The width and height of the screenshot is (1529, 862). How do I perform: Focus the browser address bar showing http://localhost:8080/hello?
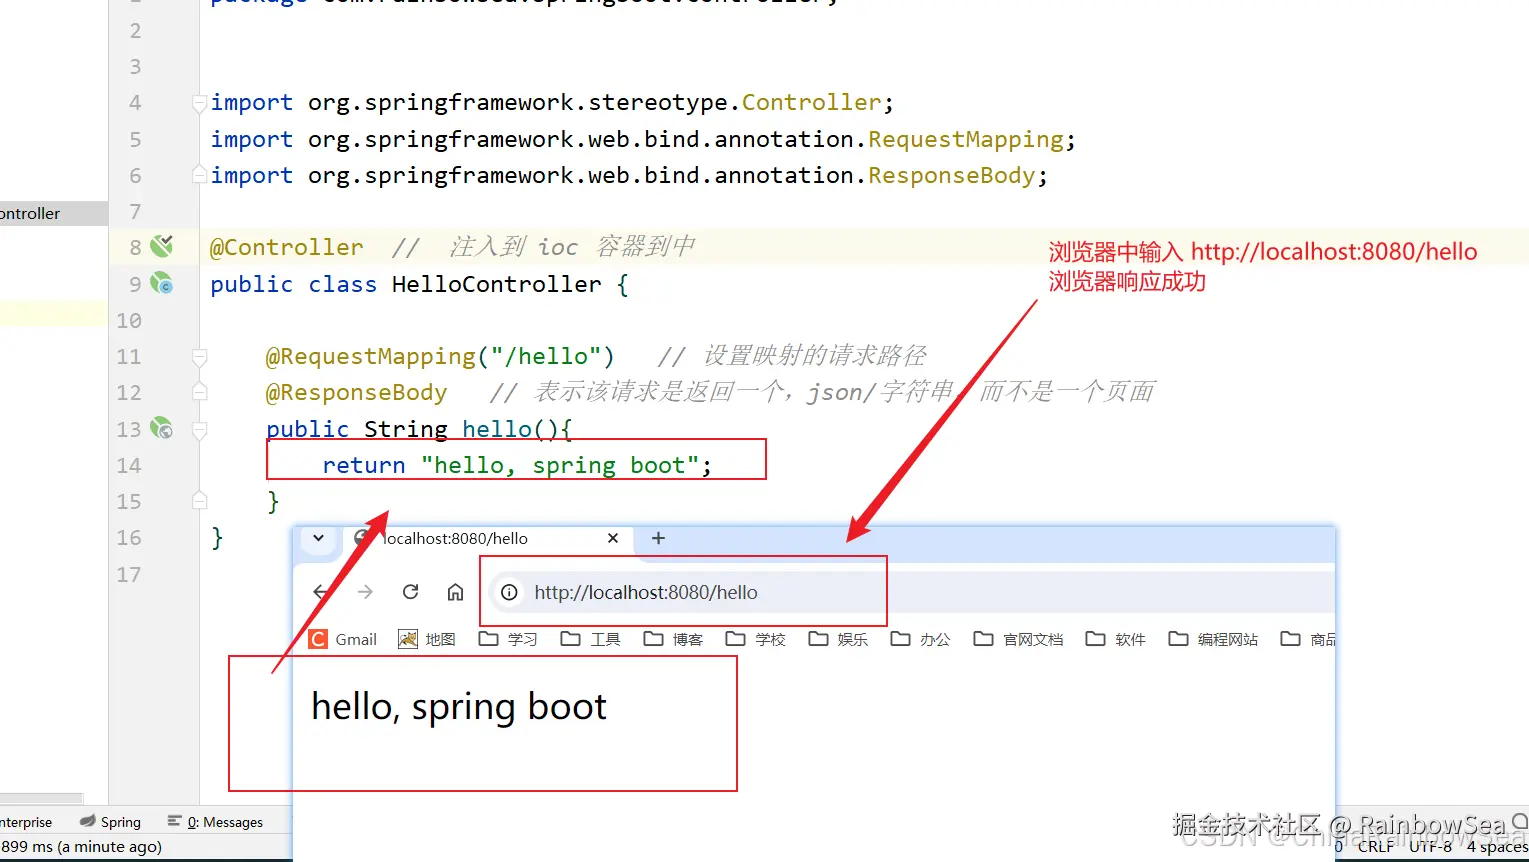(x=912, y=592)
